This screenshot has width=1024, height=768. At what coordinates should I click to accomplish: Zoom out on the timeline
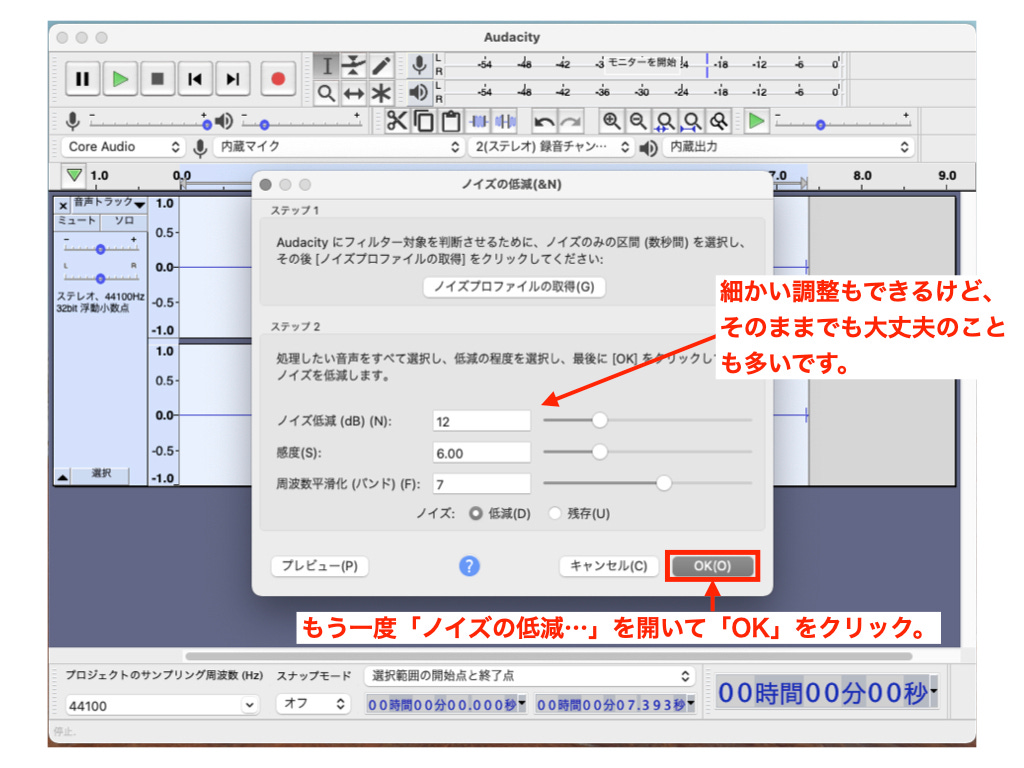tap(638, 121)
